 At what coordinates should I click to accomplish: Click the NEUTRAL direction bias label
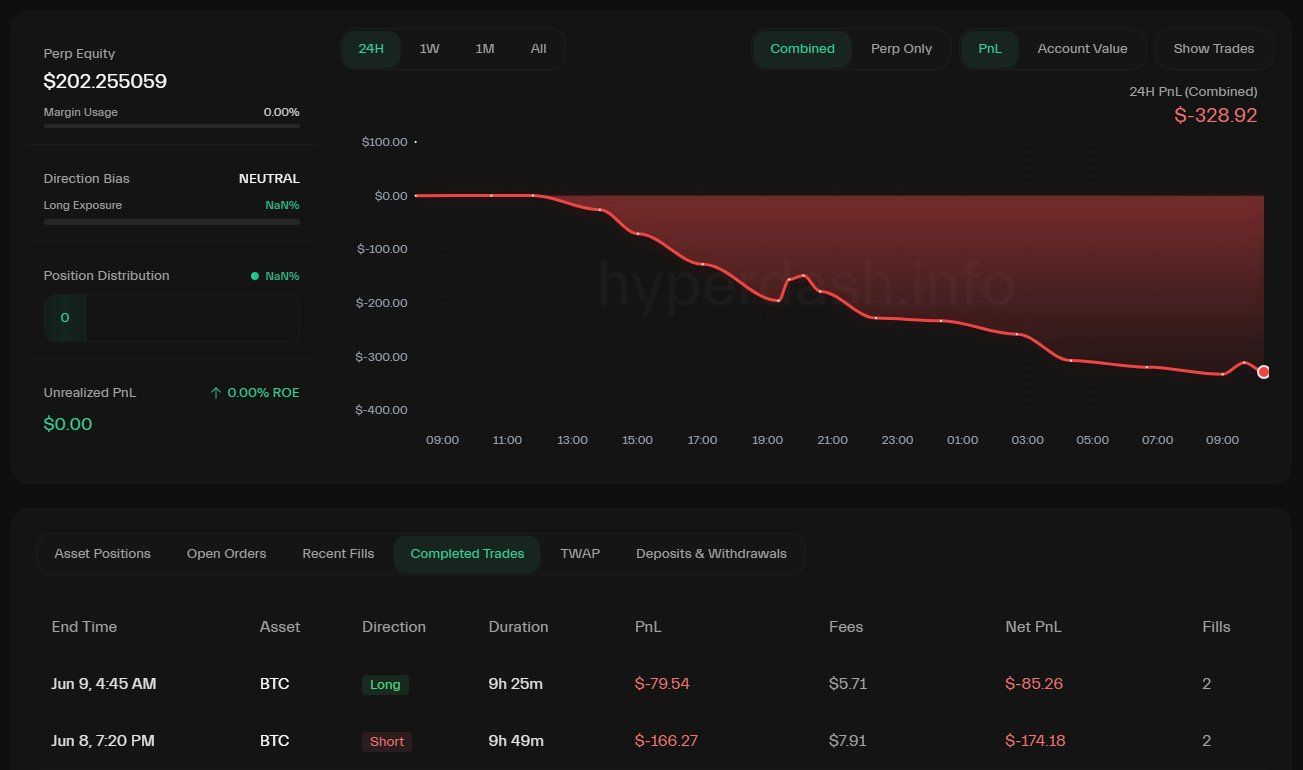[269, 179]
